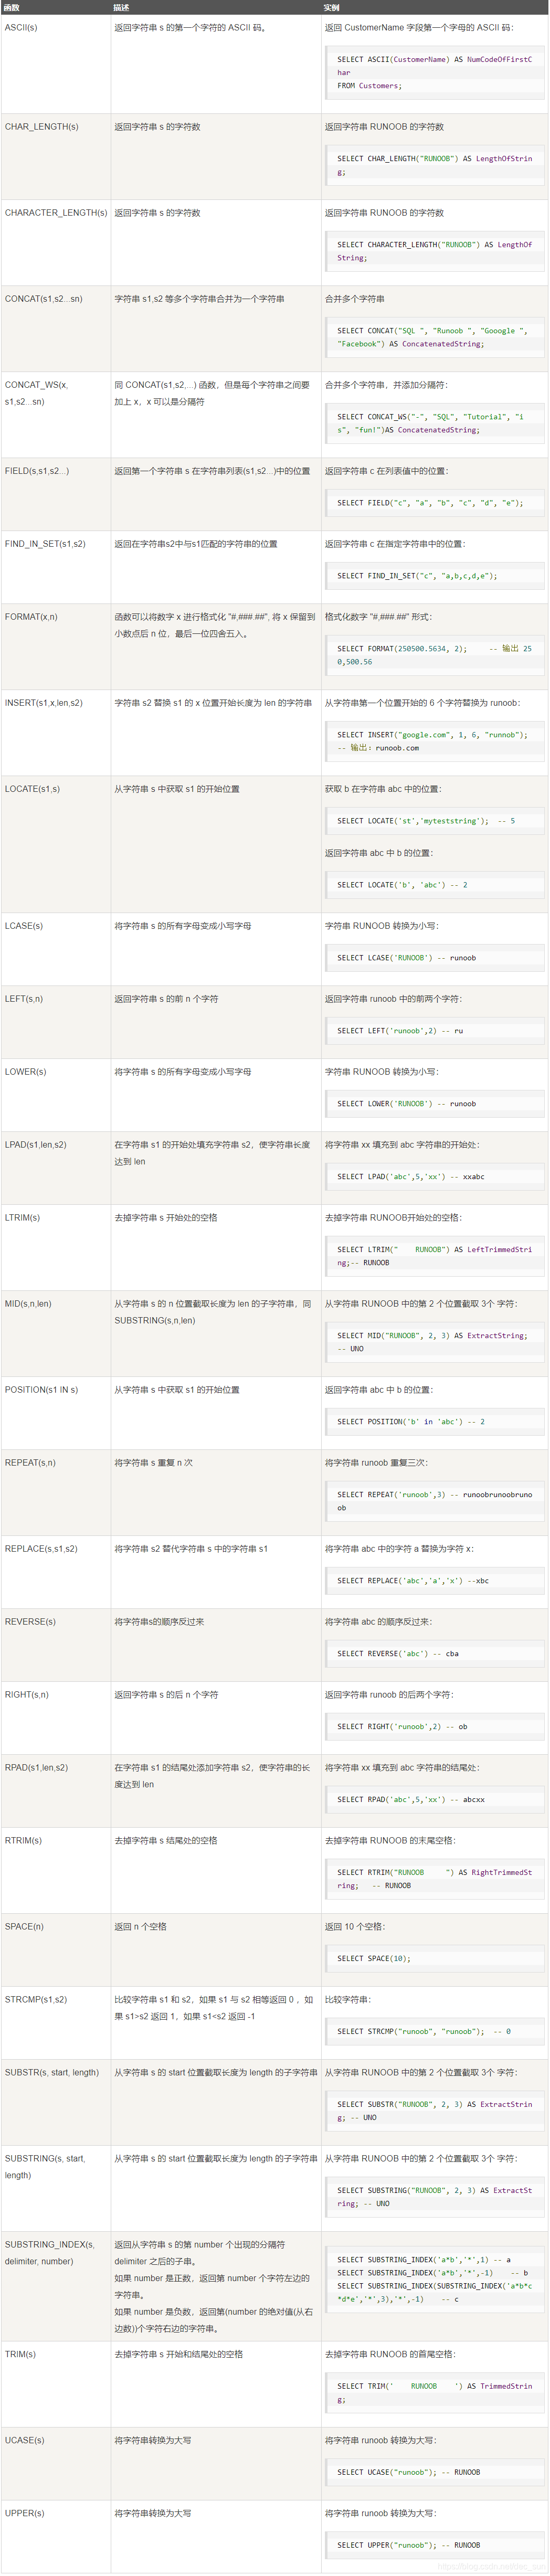Click the SELECT STRCMP("runoob", "runoob") code block
Image resolution: width=550 pixels, height=2576 pixels.
coord(435,2032)
